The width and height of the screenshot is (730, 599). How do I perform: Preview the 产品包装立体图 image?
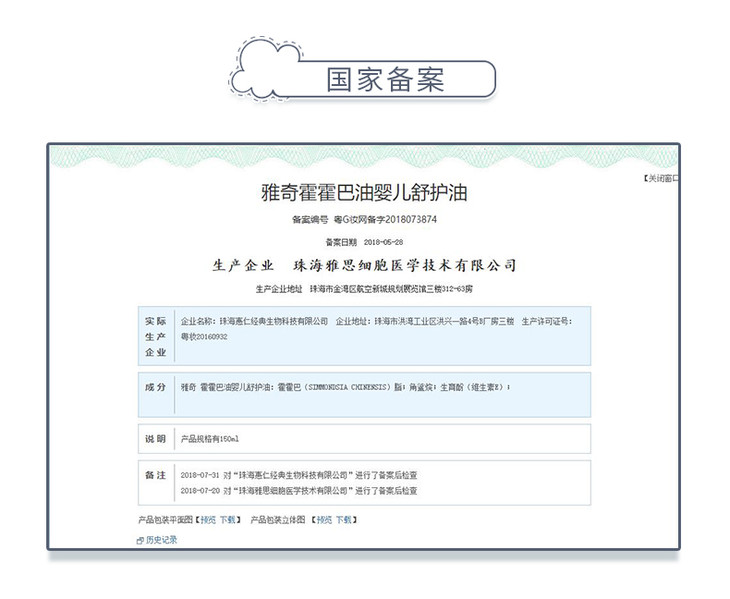[x=321, y=520]
